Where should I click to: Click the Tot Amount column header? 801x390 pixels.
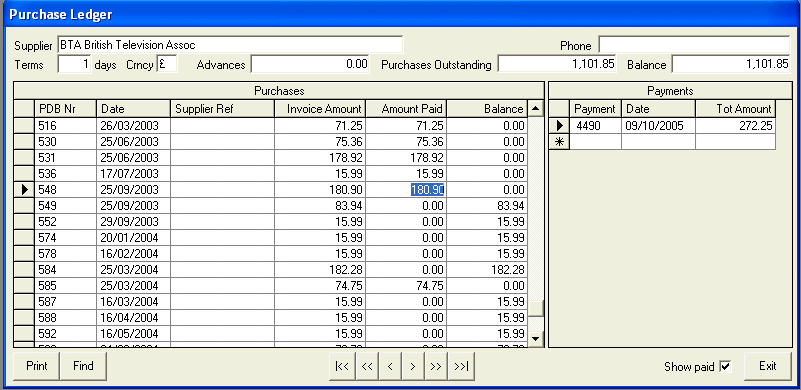735,109
